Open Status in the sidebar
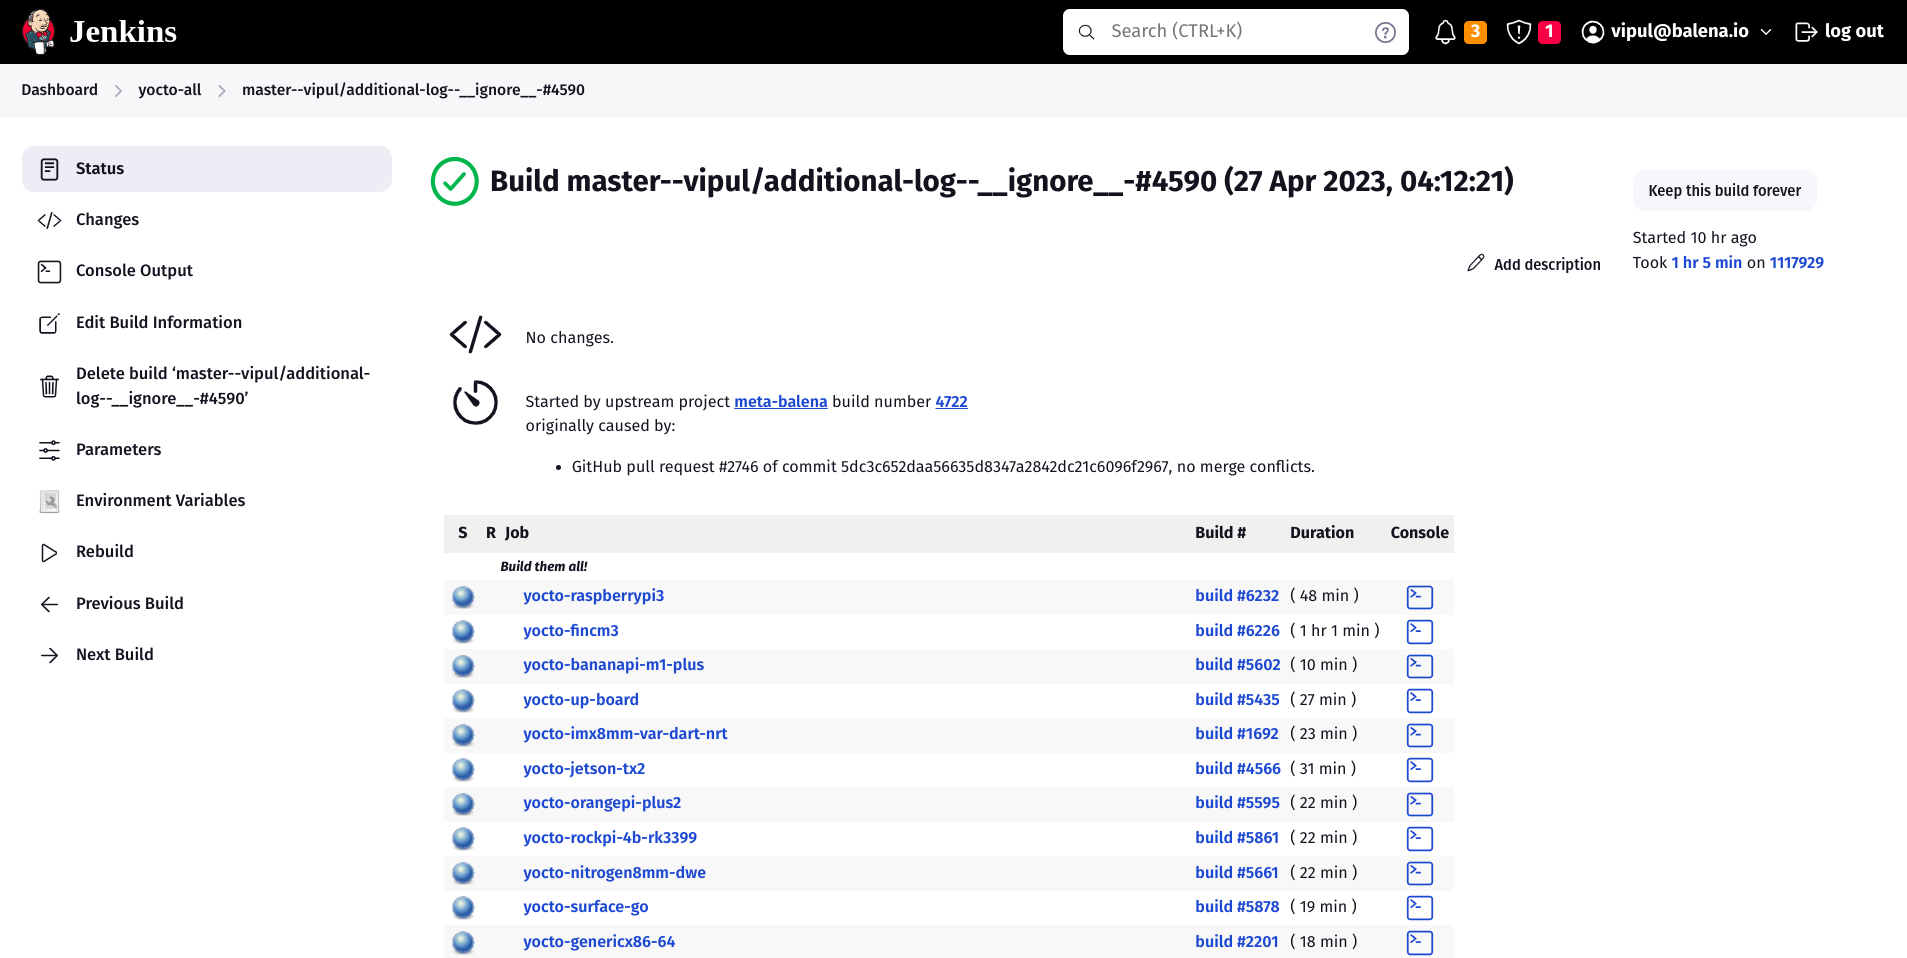Image resolution: width=1907 pixels, height=958 pixels. [207, 169]
